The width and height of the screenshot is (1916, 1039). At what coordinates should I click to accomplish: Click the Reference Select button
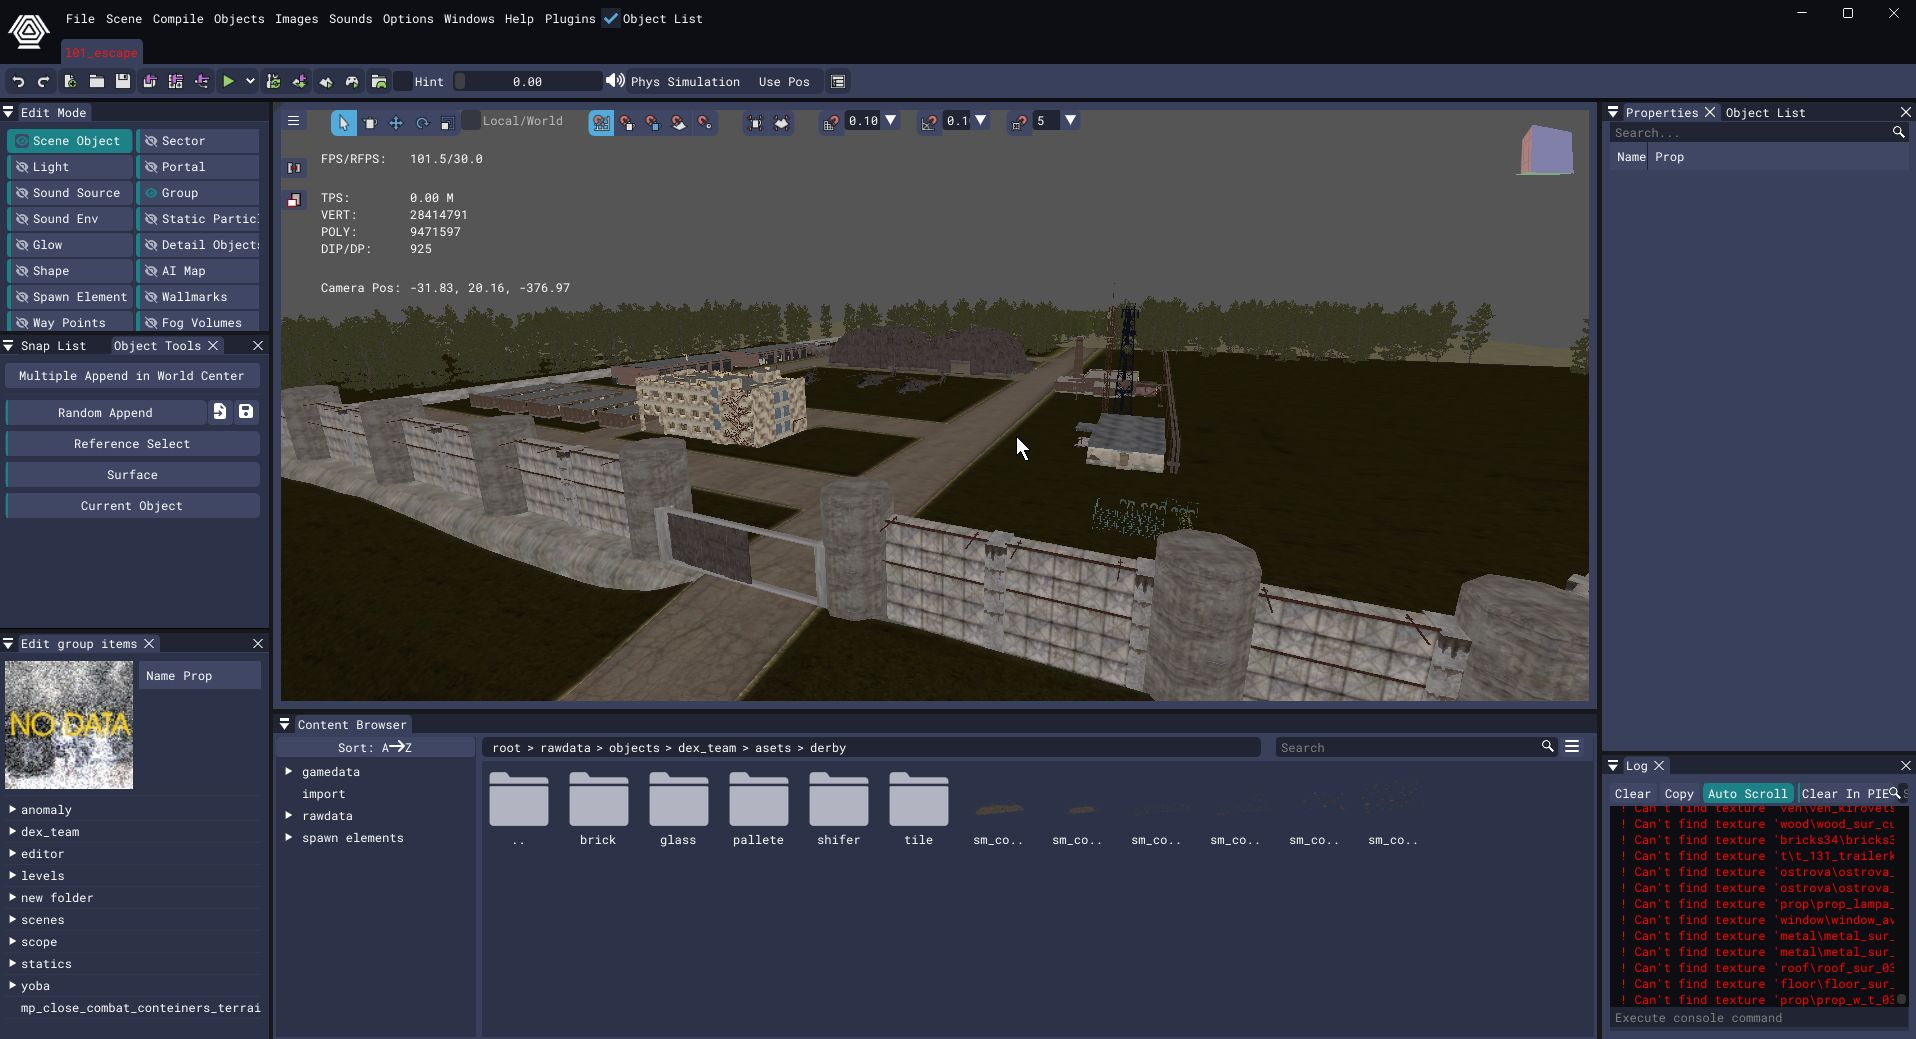pos(132,444)
